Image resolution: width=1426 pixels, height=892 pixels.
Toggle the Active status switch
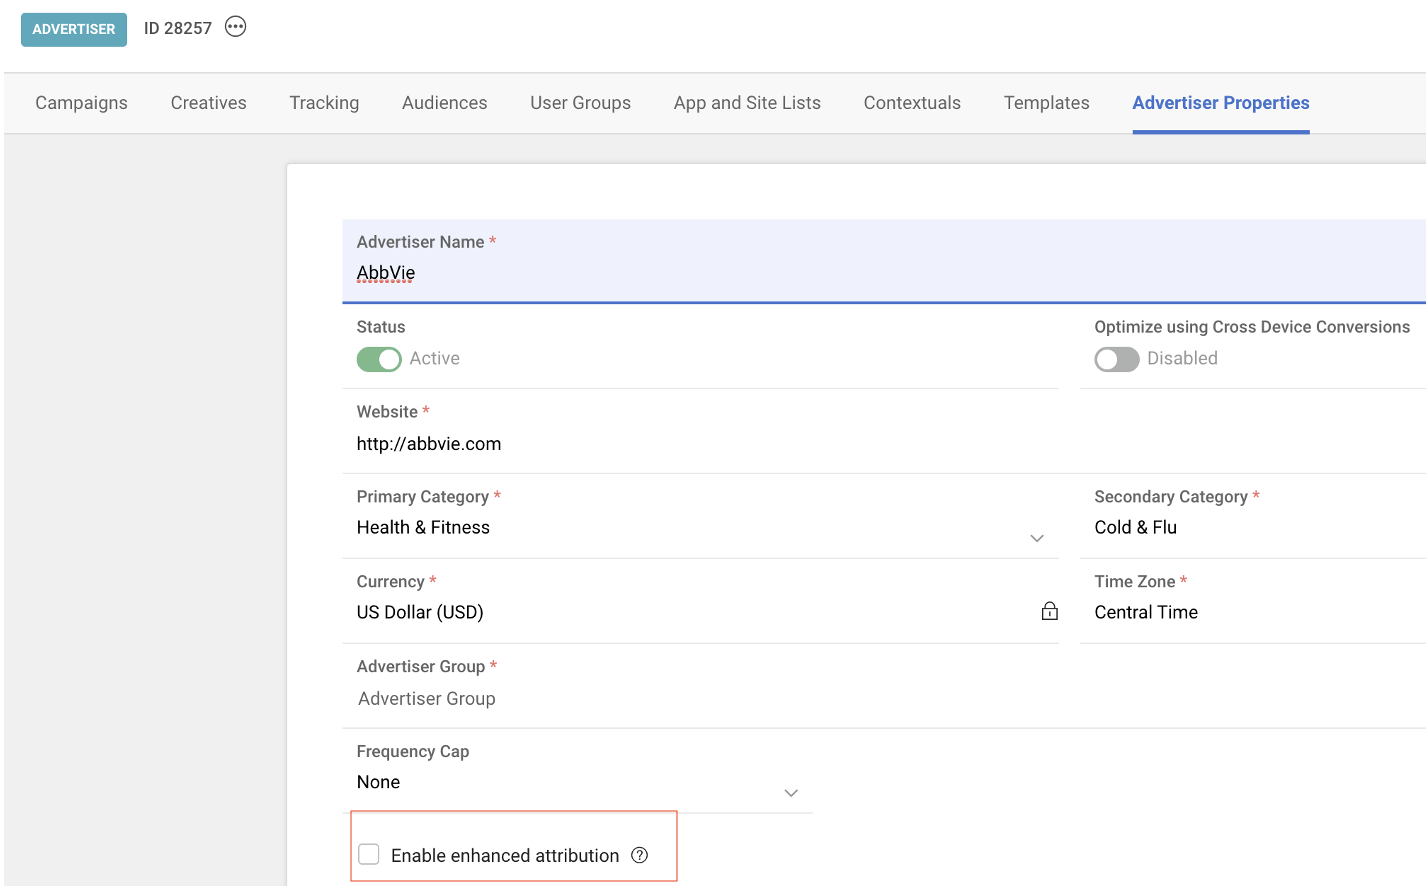[379, 359]
